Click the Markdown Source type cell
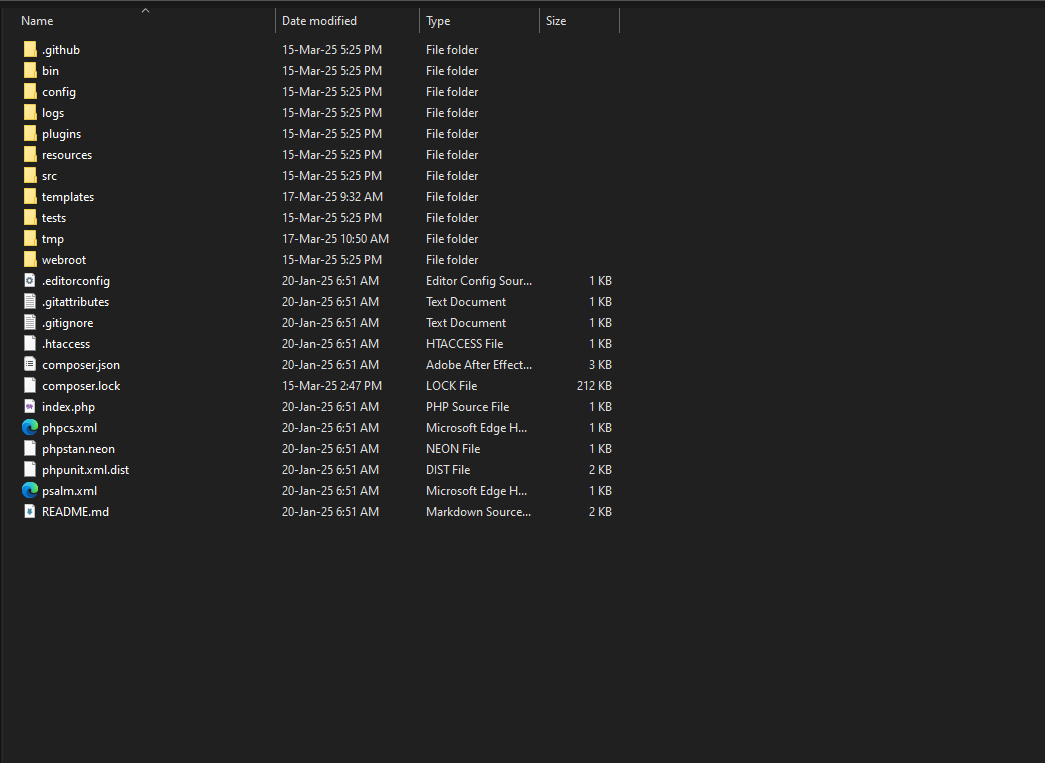Screen dimensions: 1045x763 coord(479,511)
